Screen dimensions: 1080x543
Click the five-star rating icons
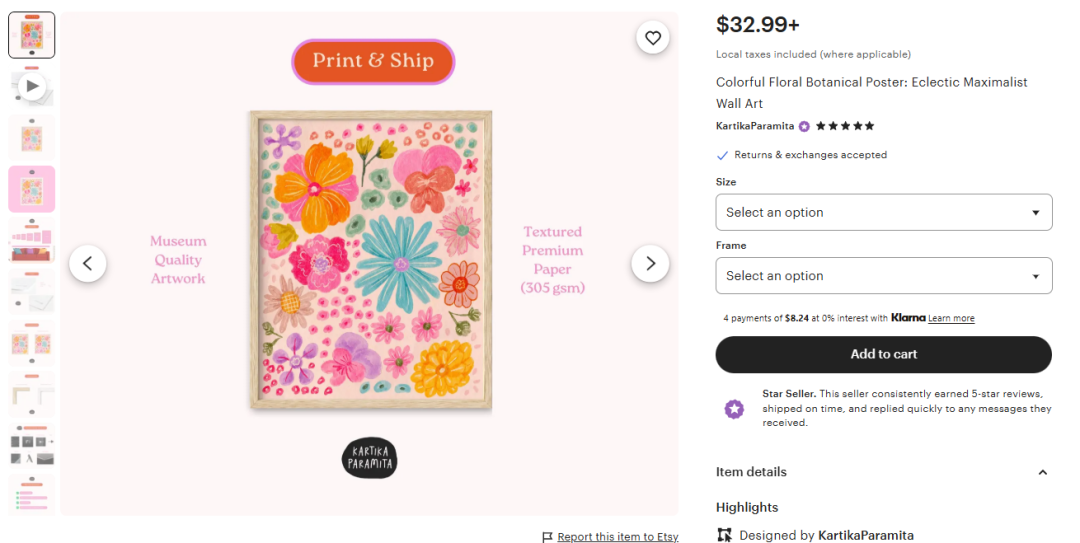click(x=845, y=126)
